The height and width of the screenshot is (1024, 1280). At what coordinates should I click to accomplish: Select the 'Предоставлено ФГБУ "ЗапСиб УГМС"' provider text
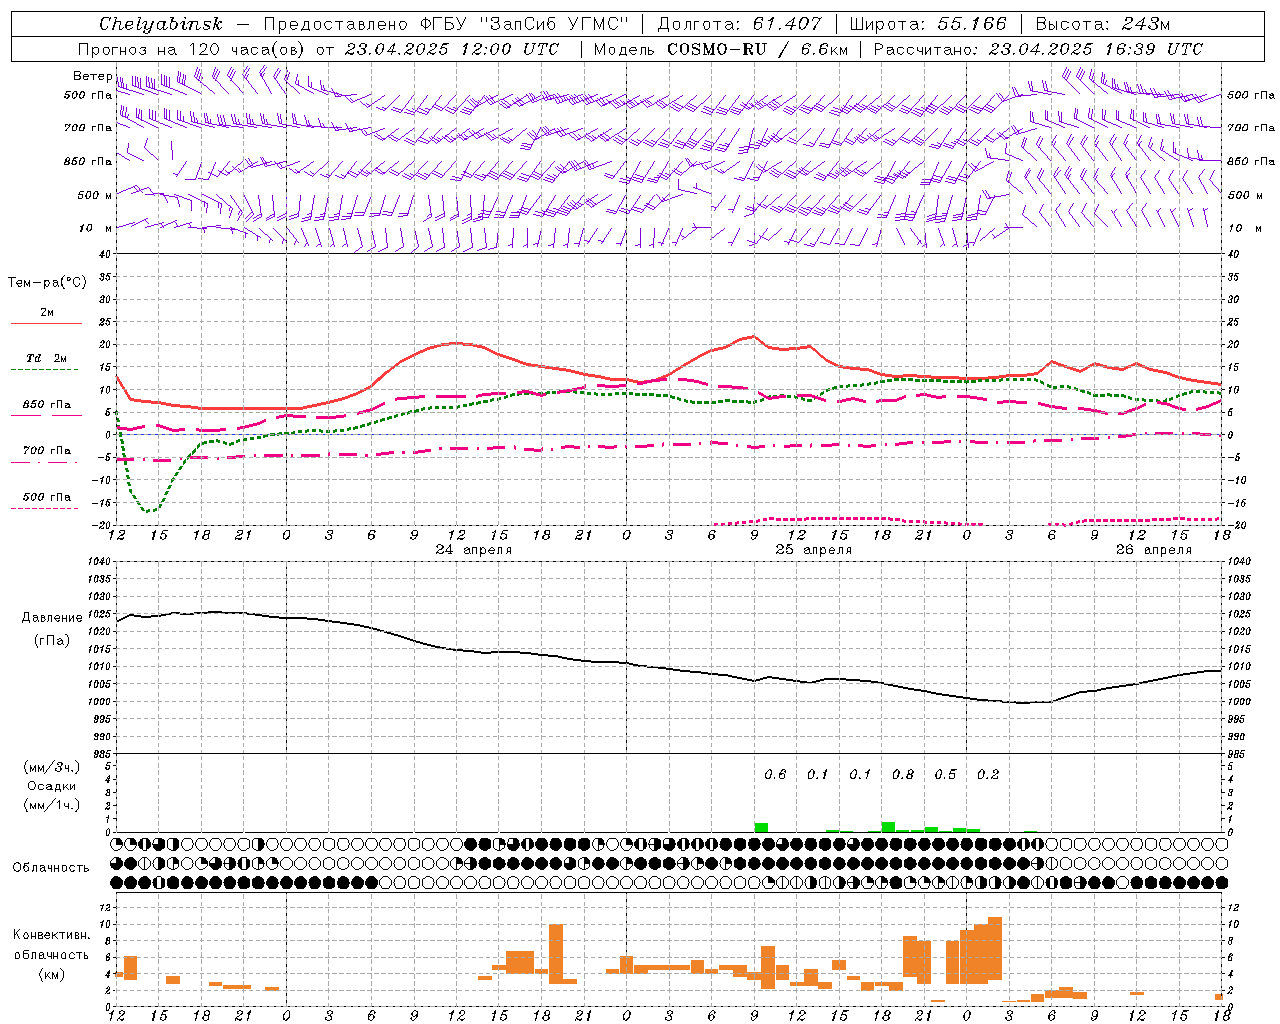pyautogui.click(x=446, y=24)
